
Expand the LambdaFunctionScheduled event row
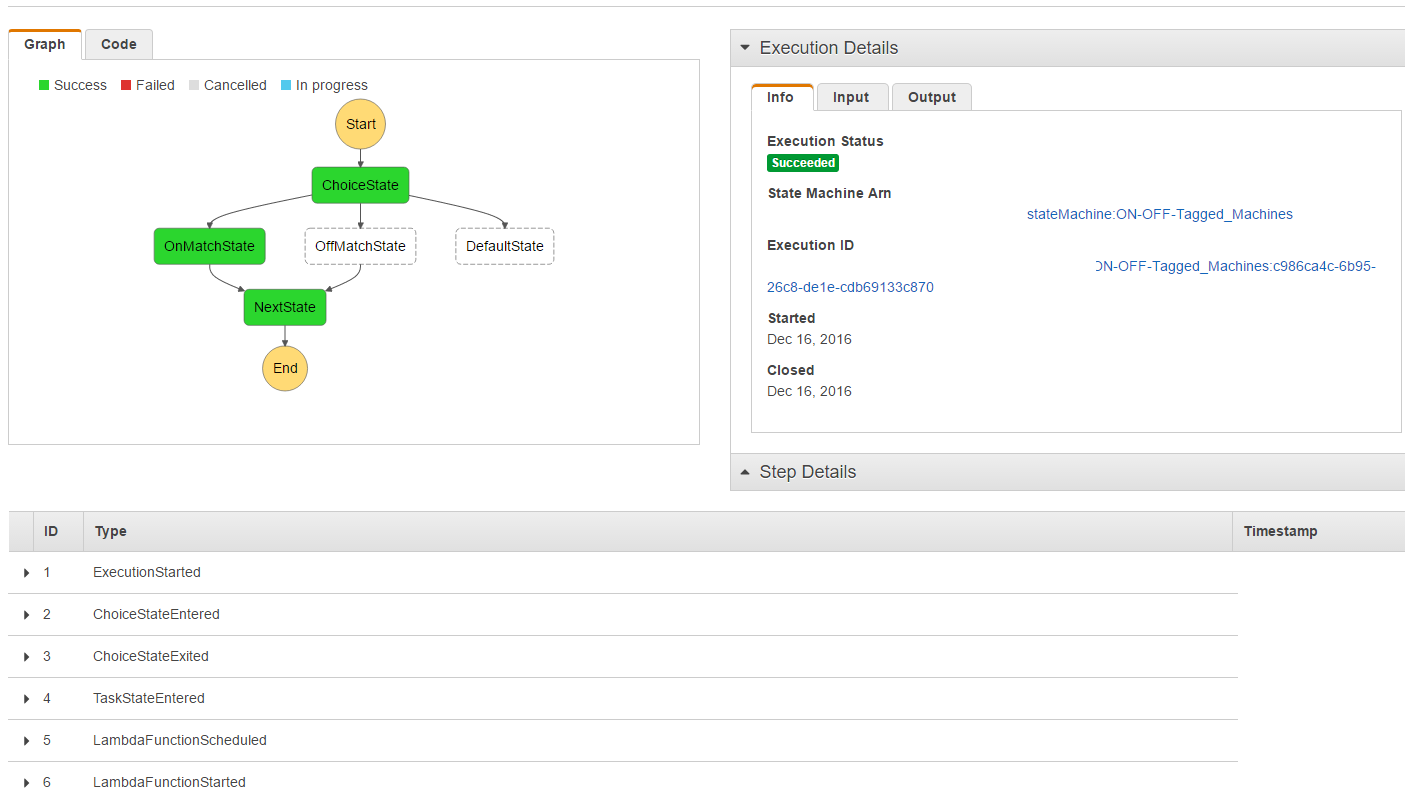pyautogui.click(x=27, y=741)
